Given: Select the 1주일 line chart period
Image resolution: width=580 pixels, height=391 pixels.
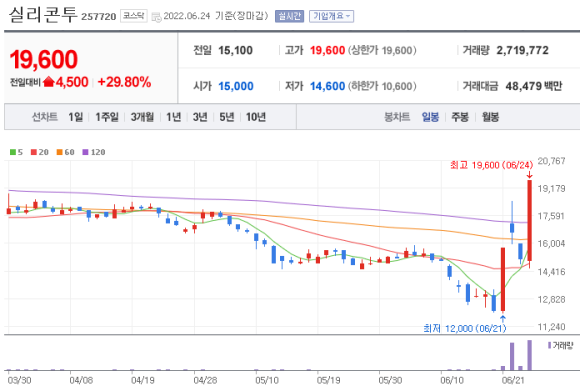Looking at the screenshot, I should click(x=107, y=117).
